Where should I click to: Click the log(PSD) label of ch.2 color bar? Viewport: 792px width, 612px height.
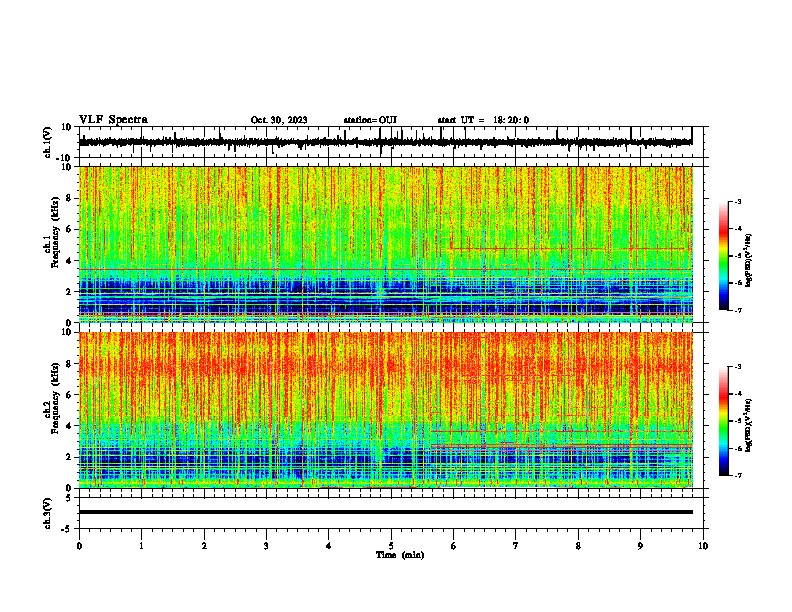pyautogui.click(x=749, y=425)
